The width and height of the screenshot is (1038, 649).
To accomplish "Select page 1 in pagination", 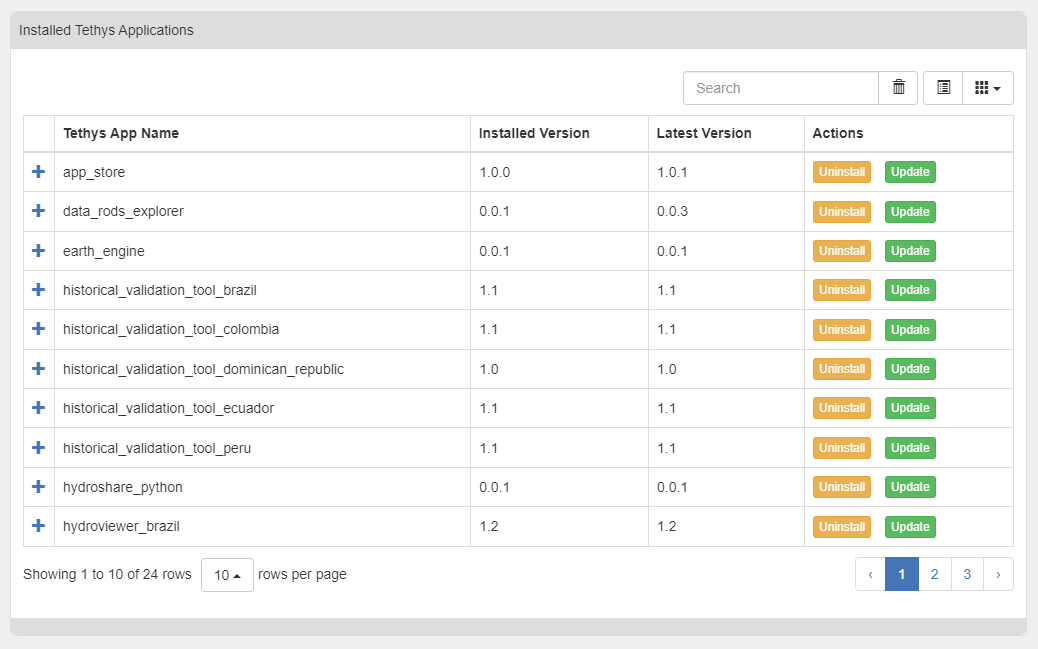I will [x=902, y=574].
